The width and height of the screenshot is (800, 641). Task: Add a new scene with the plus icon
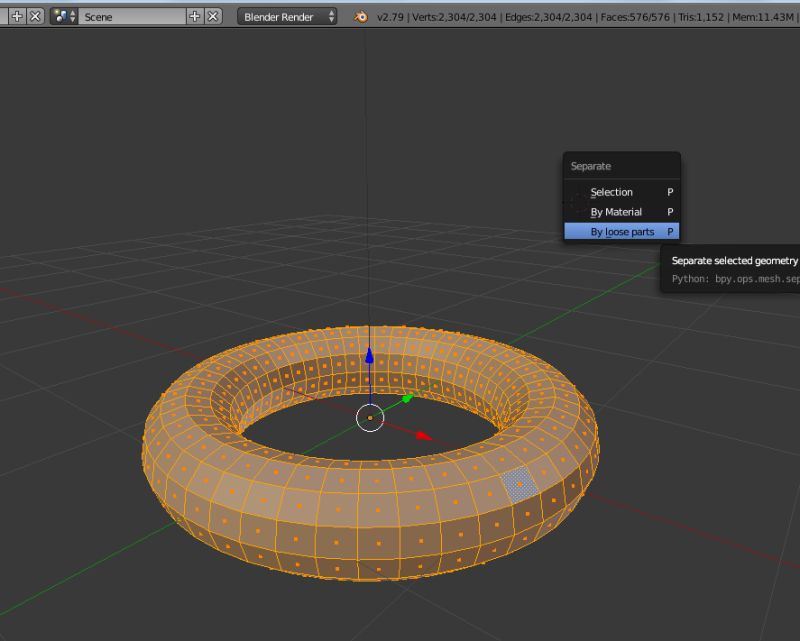(x=193, y=16)
